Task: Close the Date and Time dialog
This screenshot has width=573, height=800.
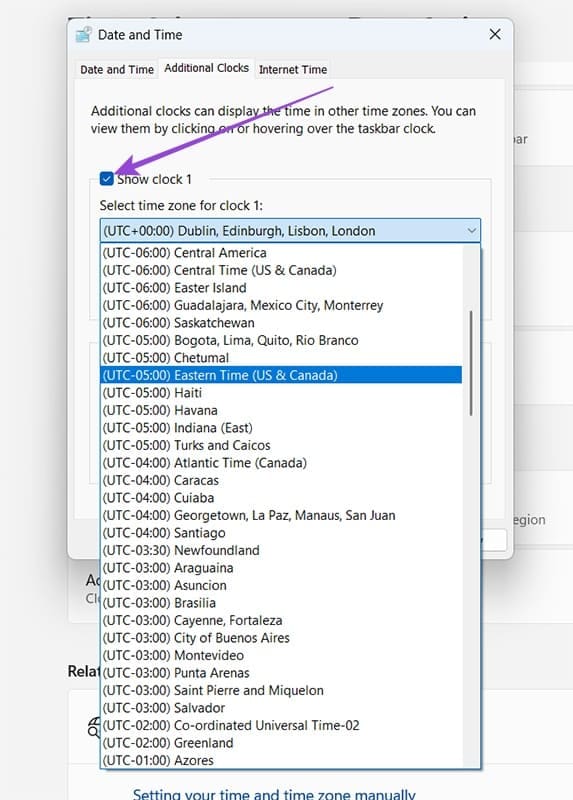Action: click(x=494, y=34)
